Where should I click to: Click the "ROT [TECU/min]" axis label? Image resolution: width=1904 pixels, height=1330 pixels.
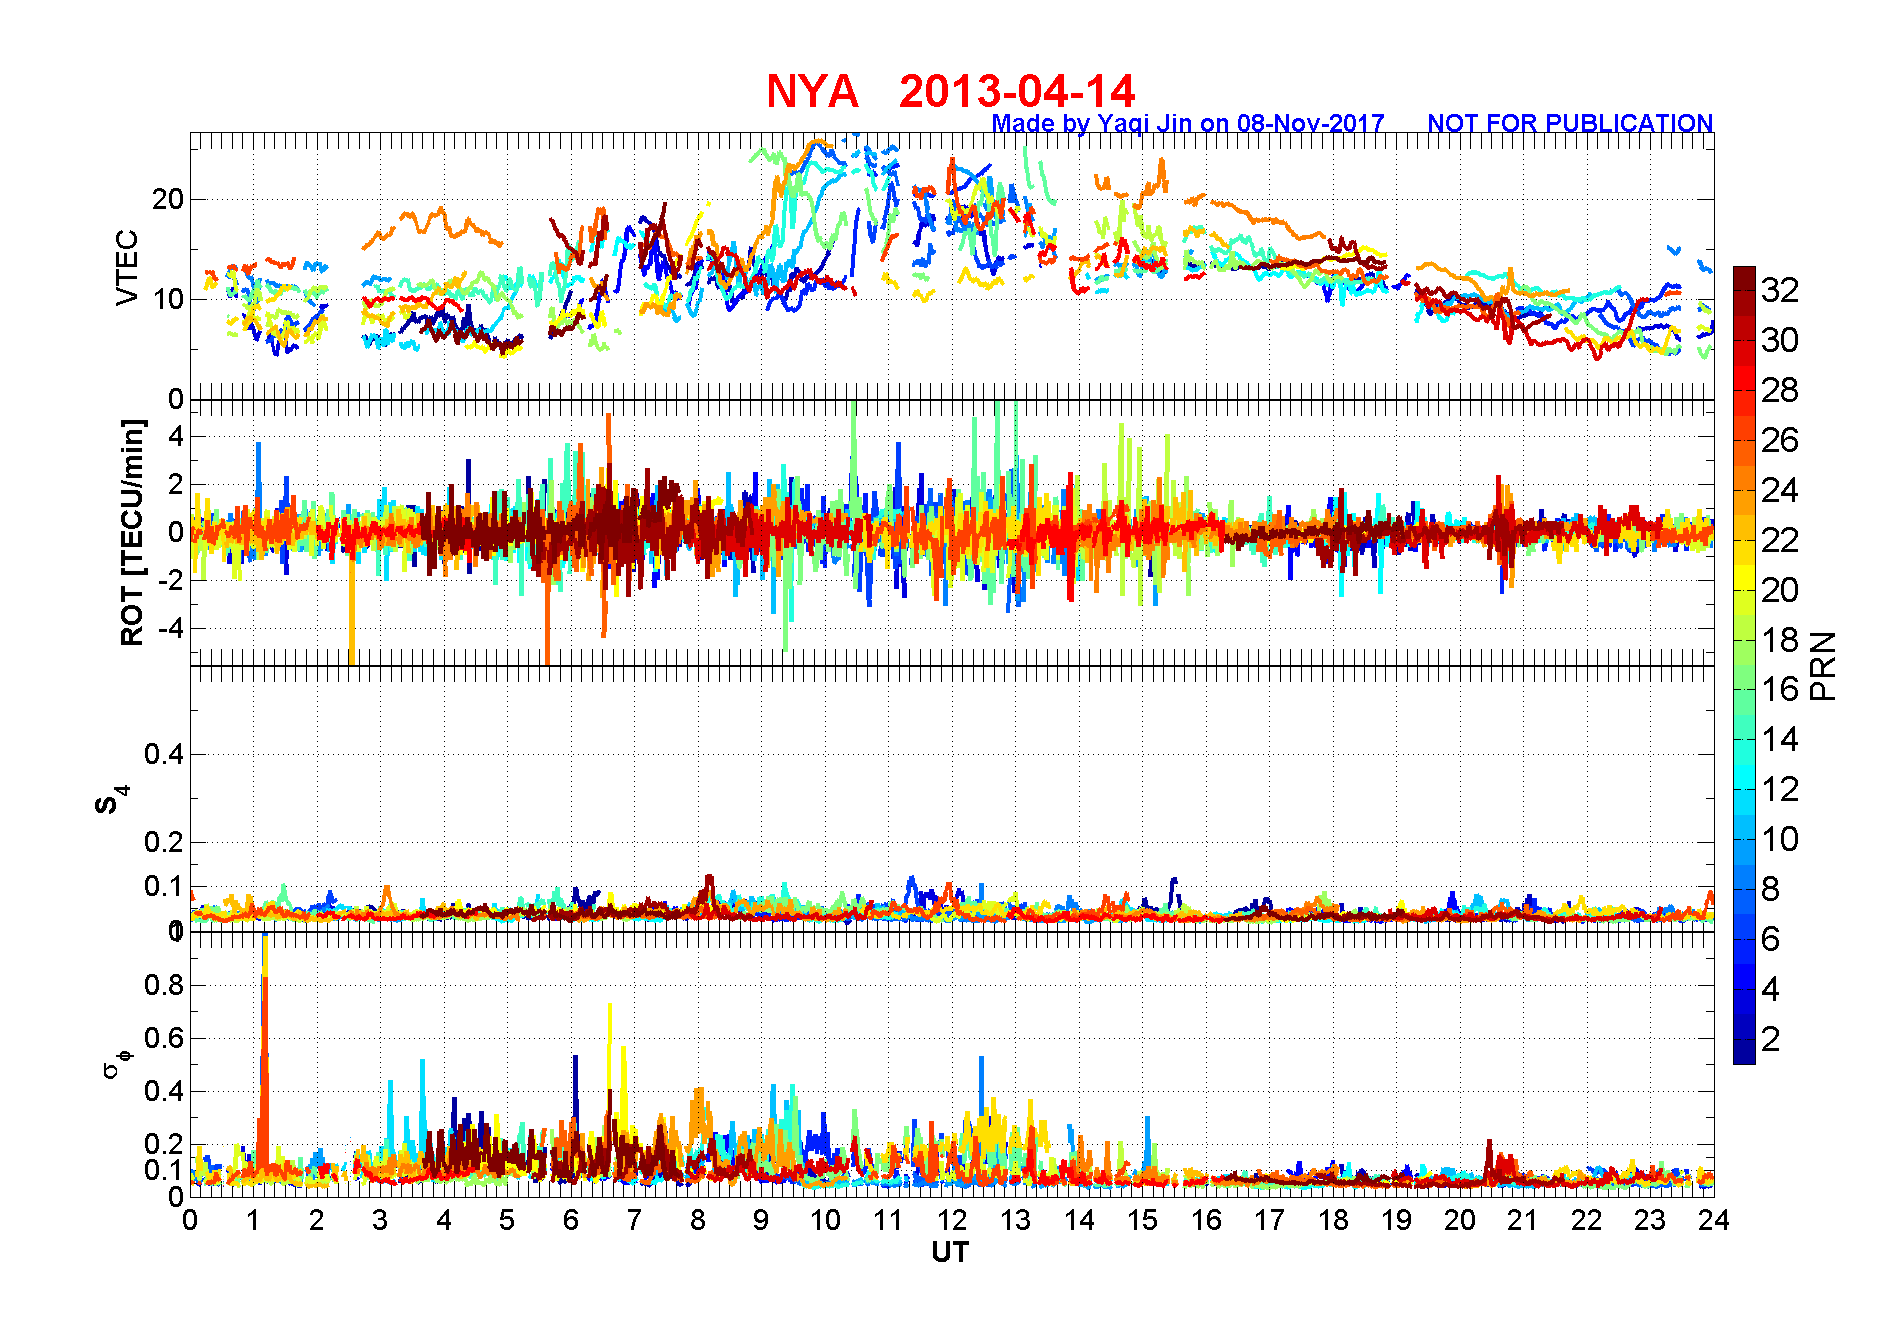[132, 532]
